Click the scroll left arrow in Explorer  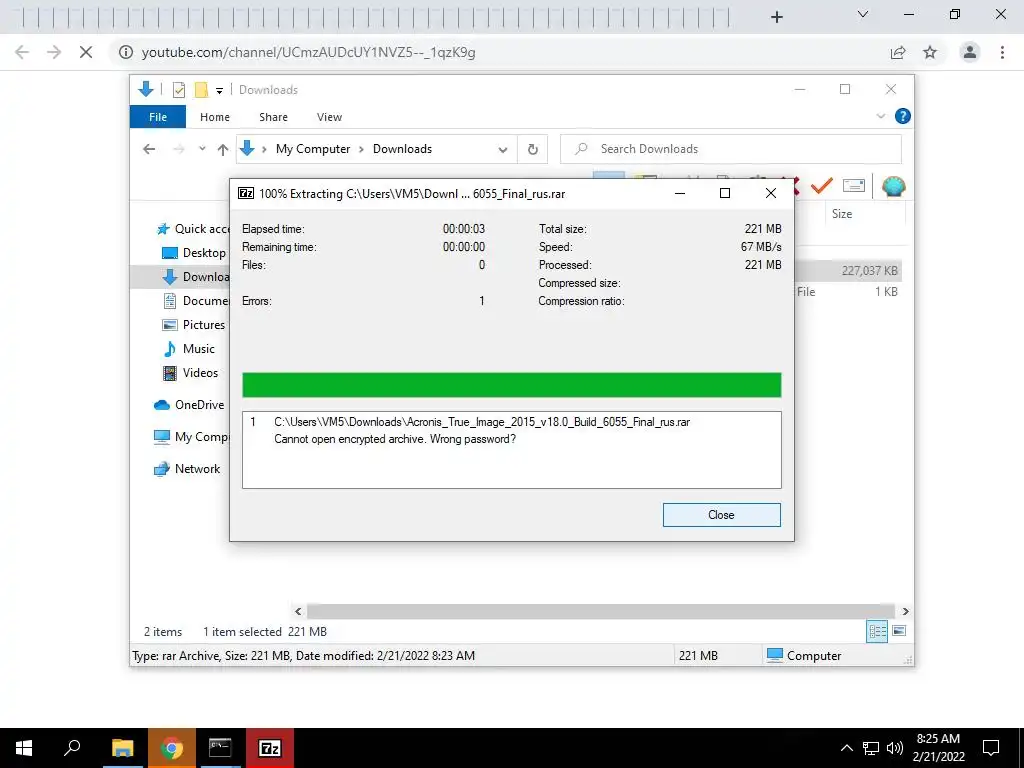298,611
